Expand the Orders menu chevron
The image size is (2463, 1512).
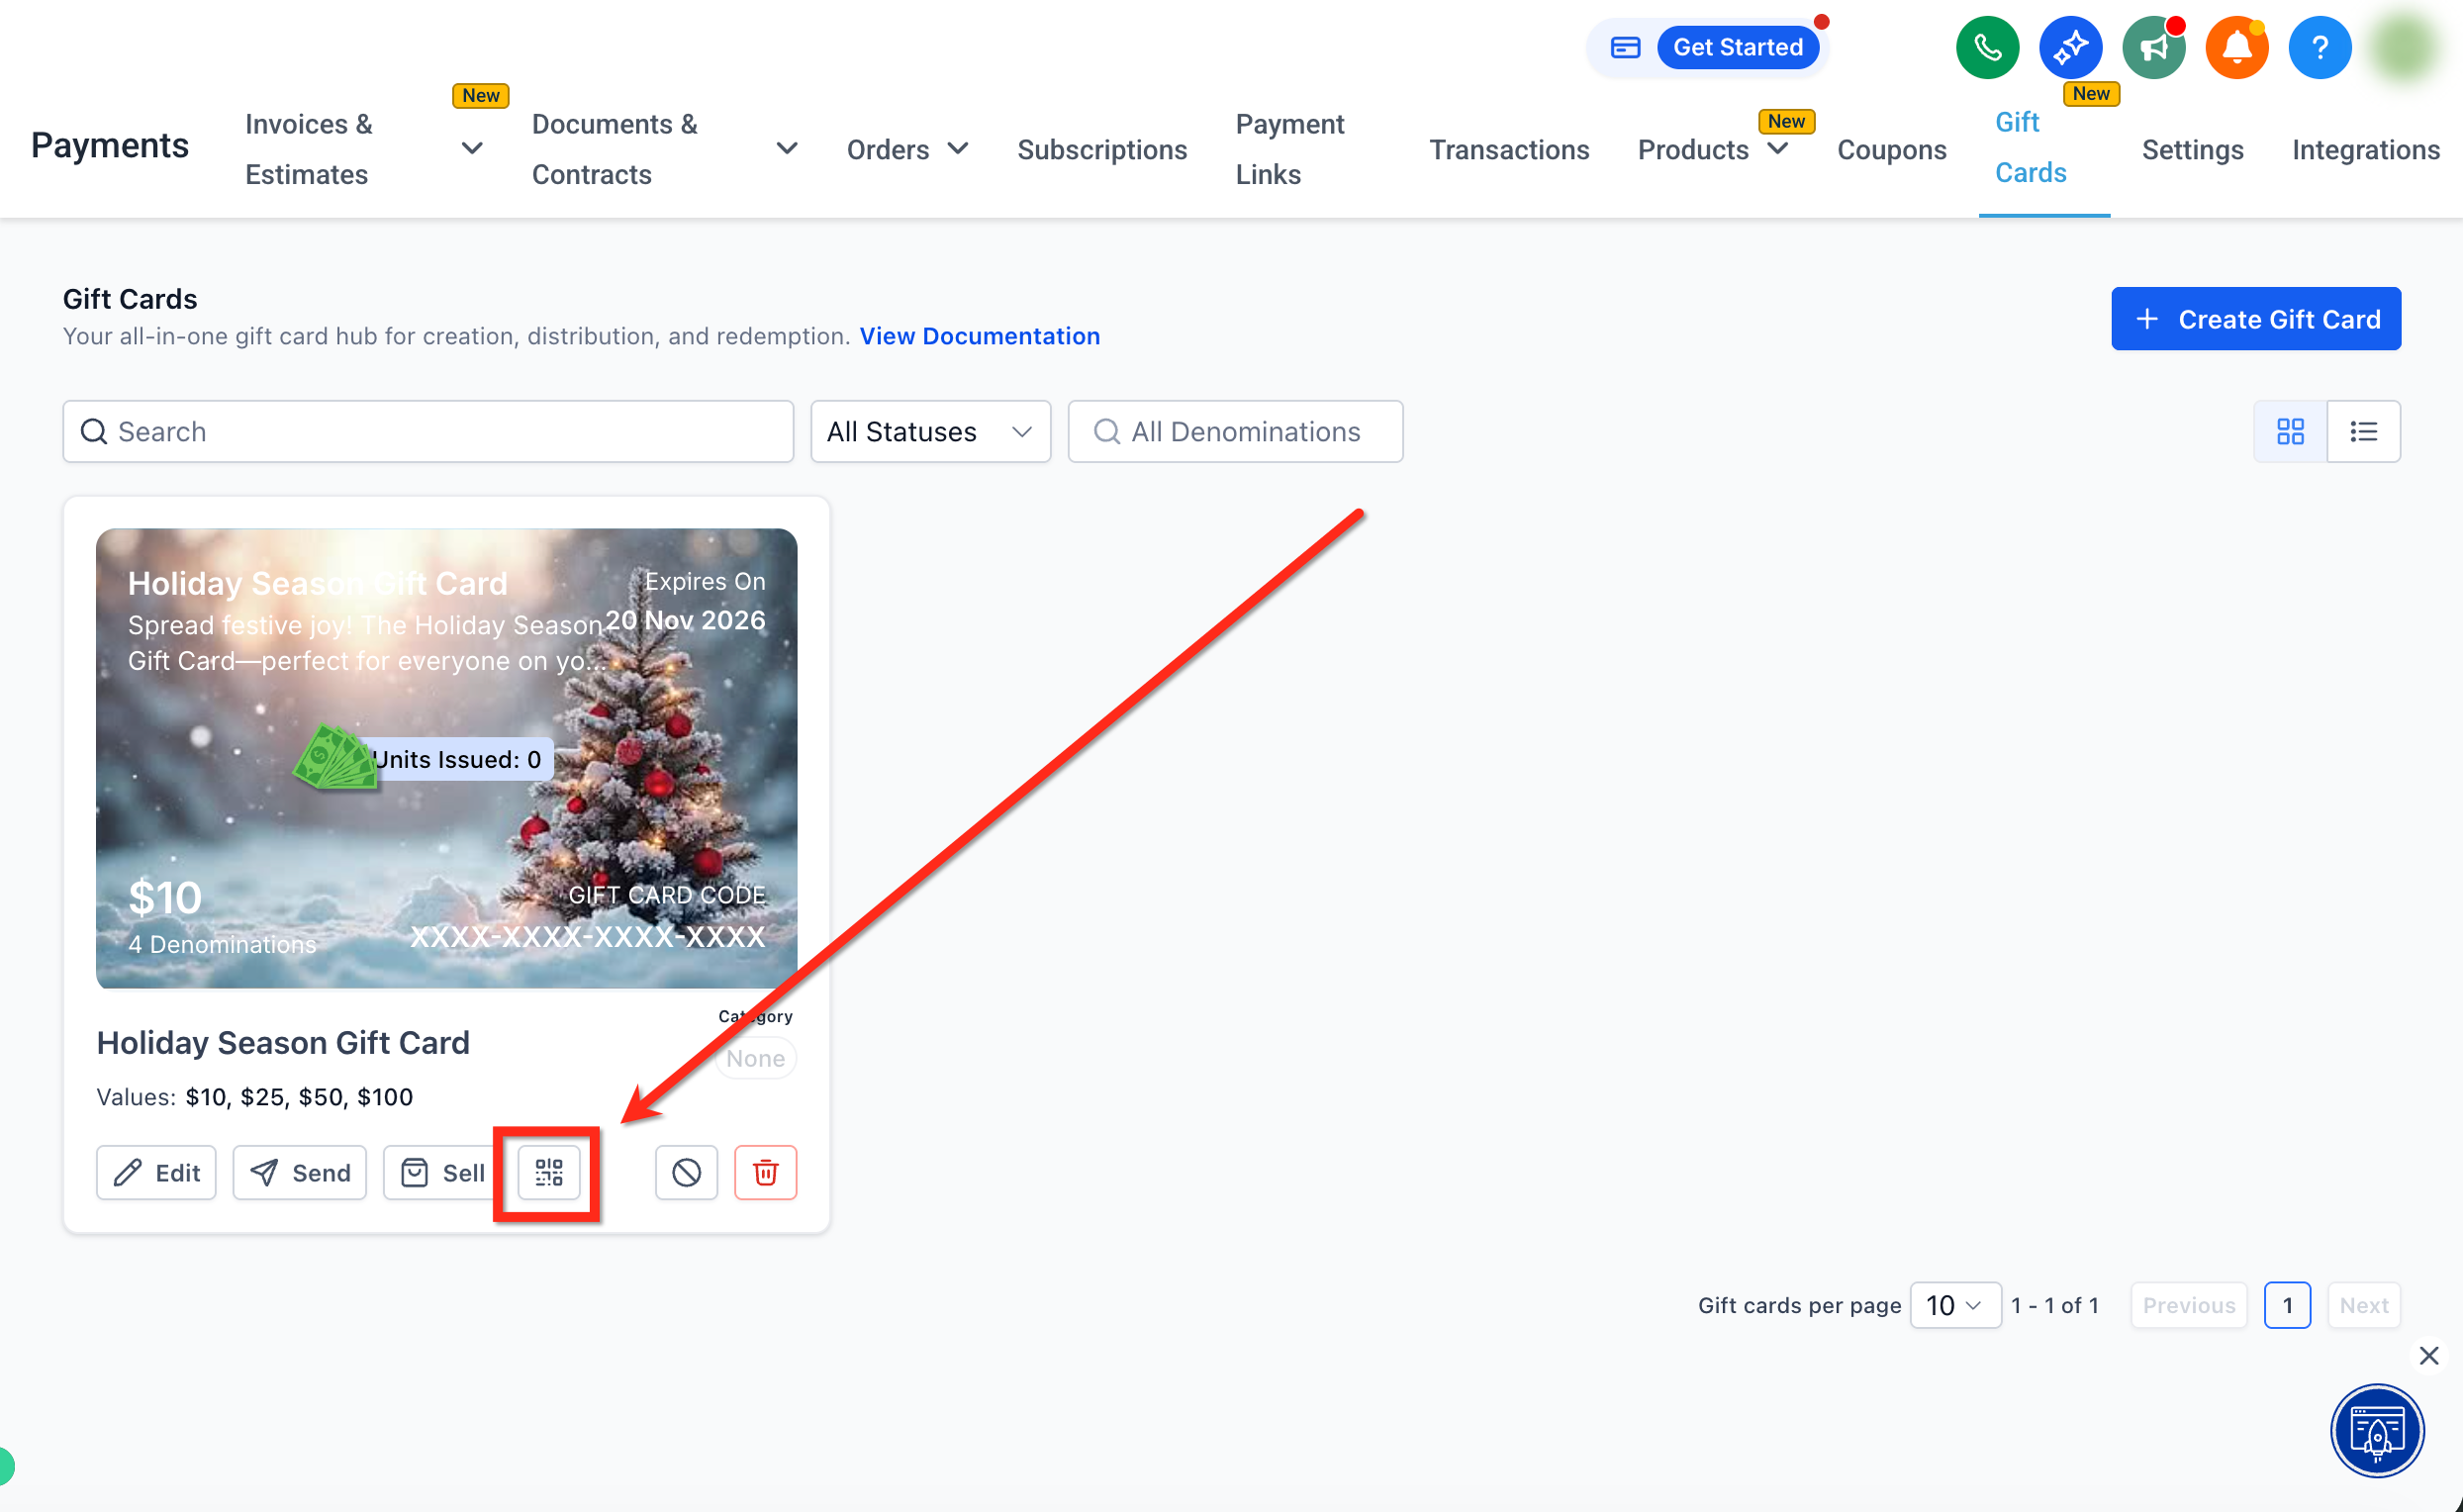click(x=958, y=149)
